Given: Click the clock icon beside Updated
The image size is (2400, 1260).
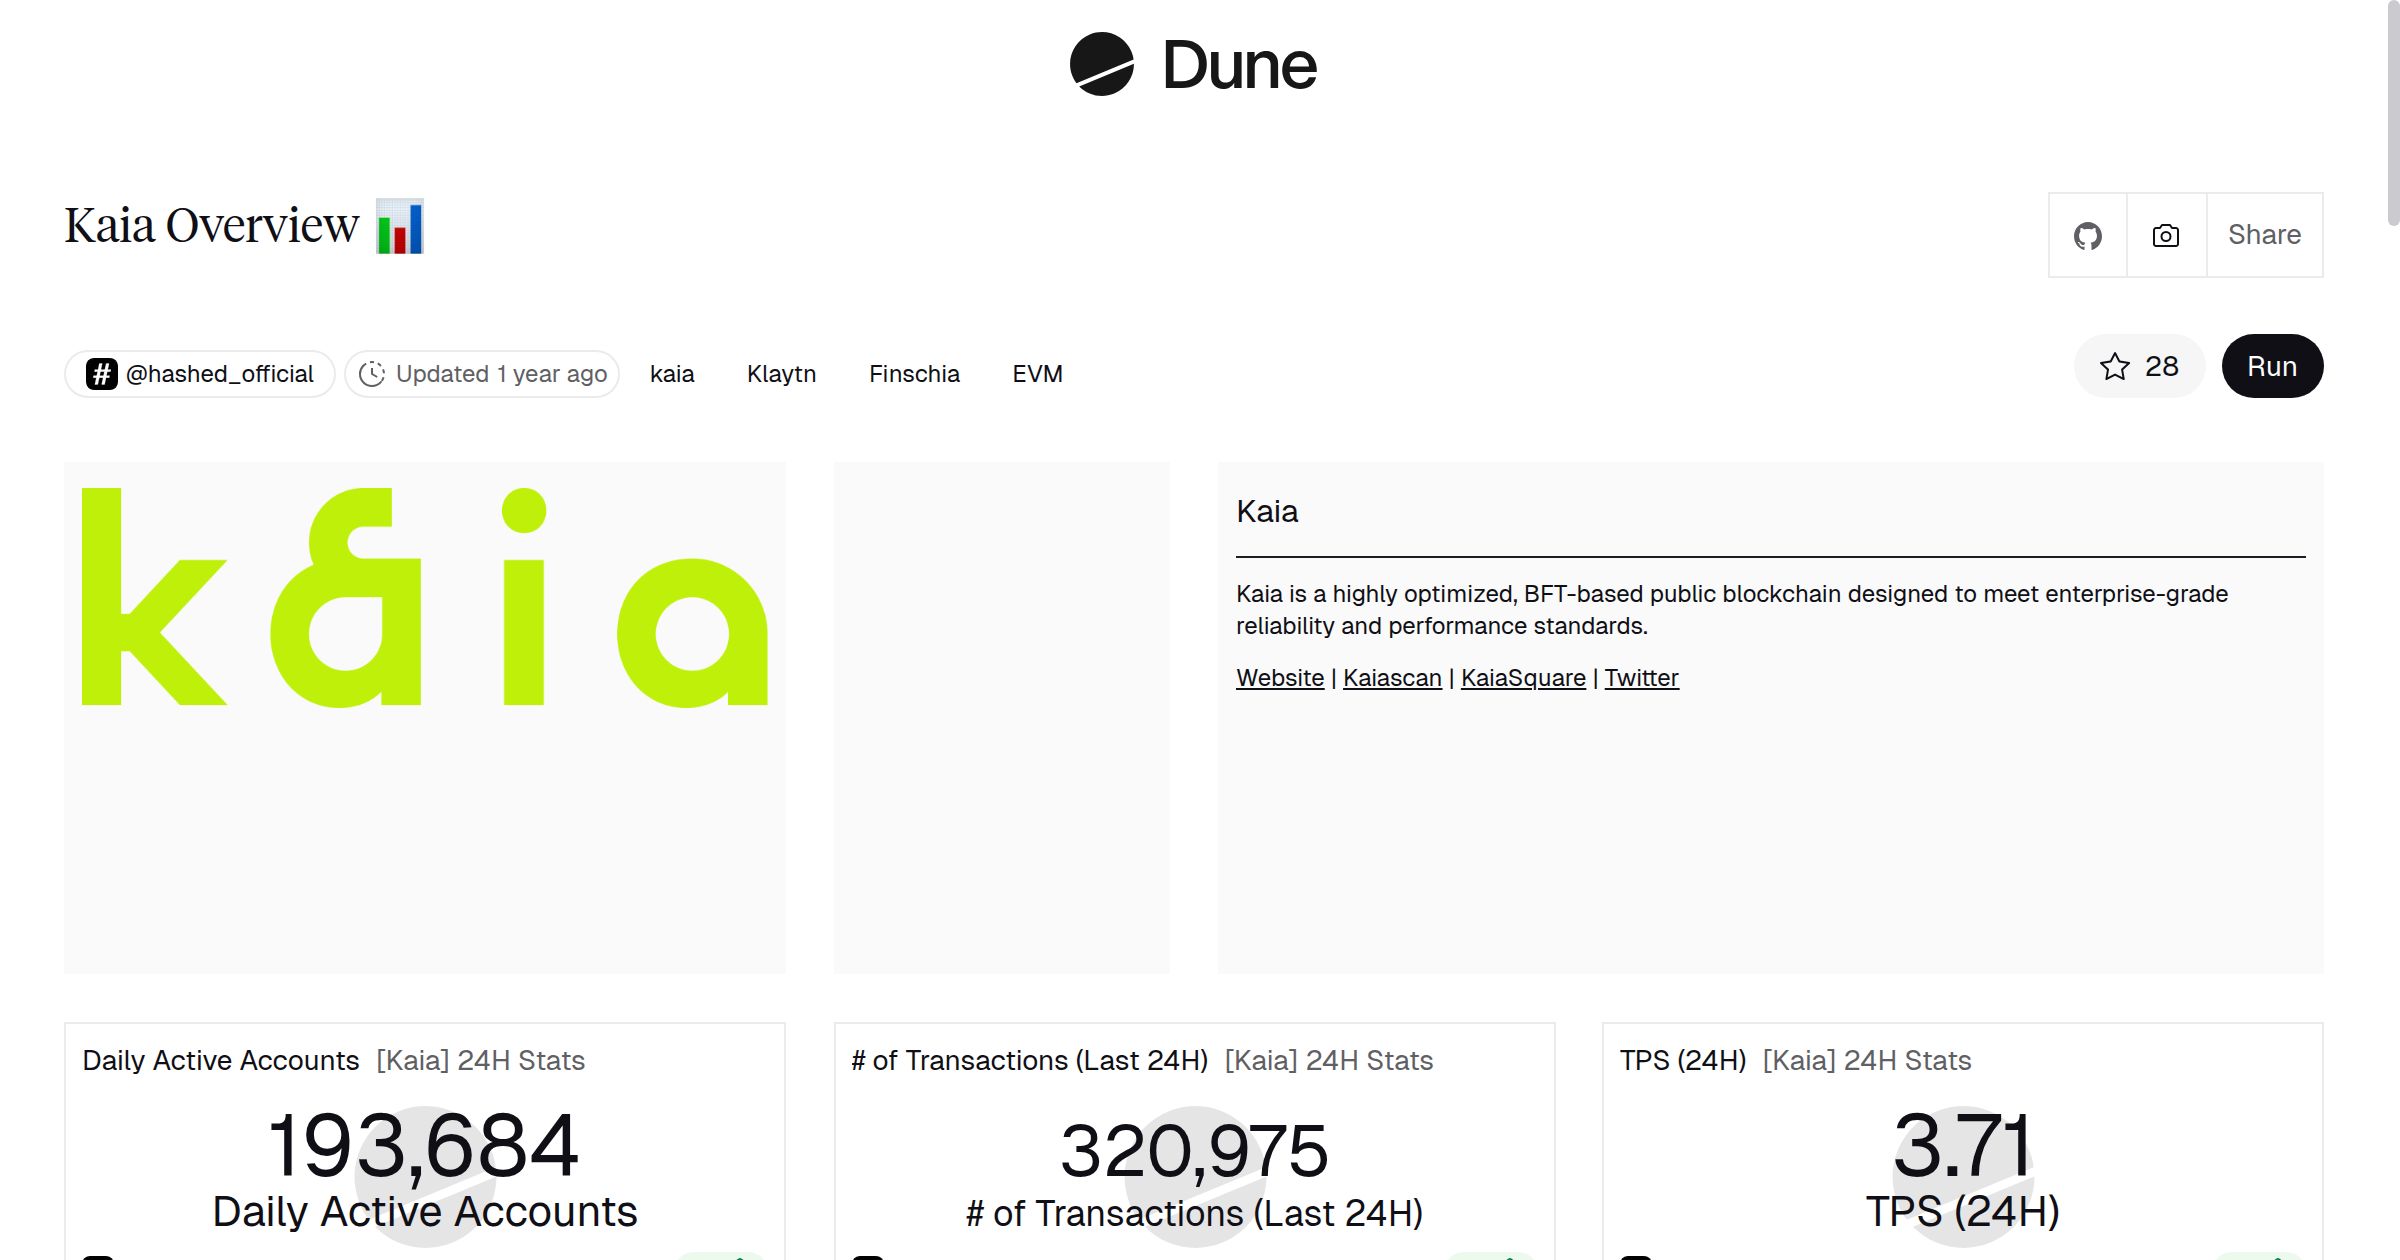Looking at the screenshot, I should click(x=372, y=374).
